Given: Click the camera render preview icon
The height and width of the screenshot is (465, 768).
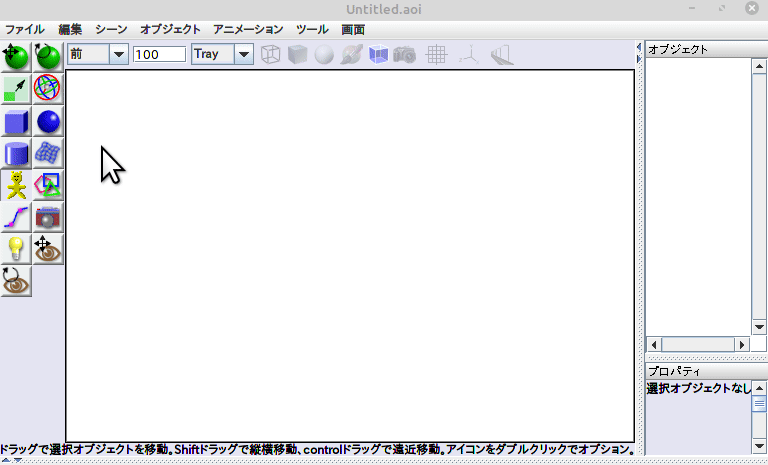Looking at the screenshot, I should pos(405,54).
